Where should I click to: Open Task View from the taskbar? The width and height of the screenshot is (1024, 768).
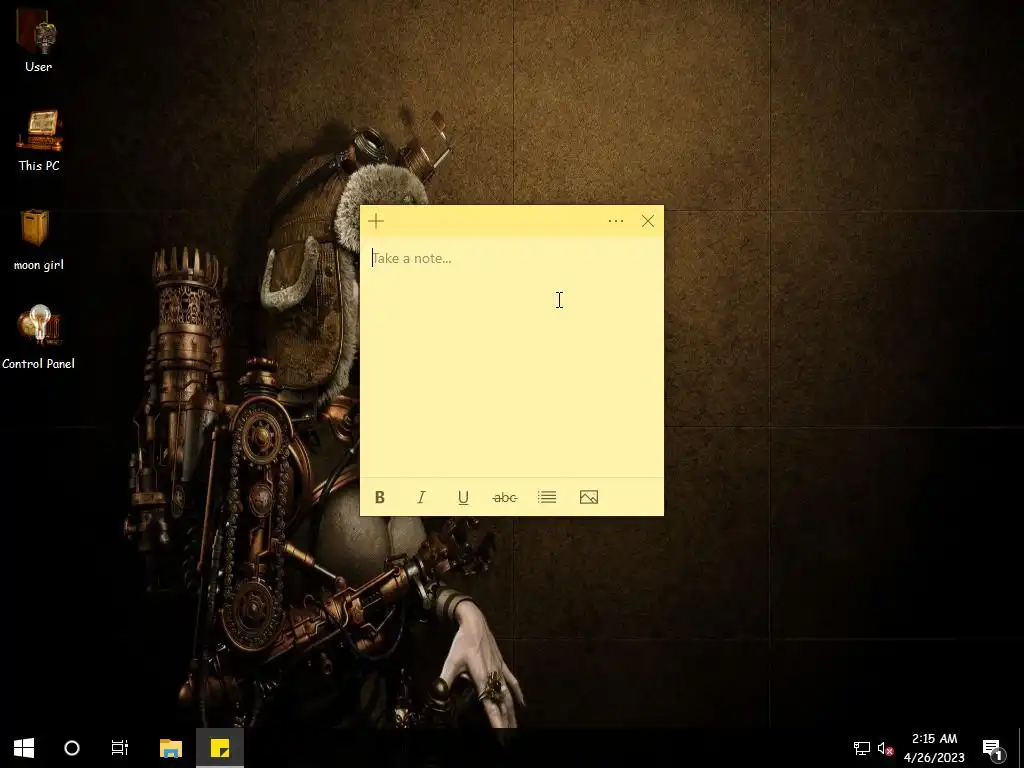(120, 748)
